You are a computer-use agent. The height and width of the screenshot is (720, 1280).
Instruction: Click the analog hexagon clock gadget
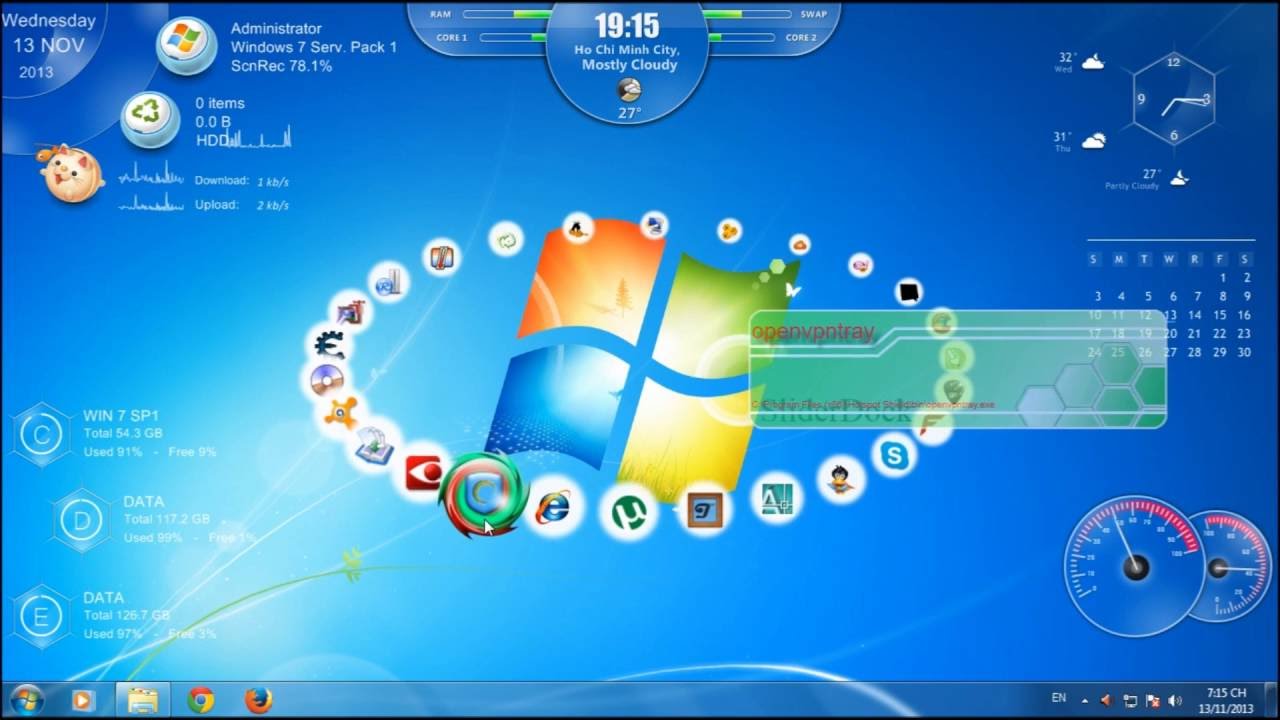click(1174, 99)
